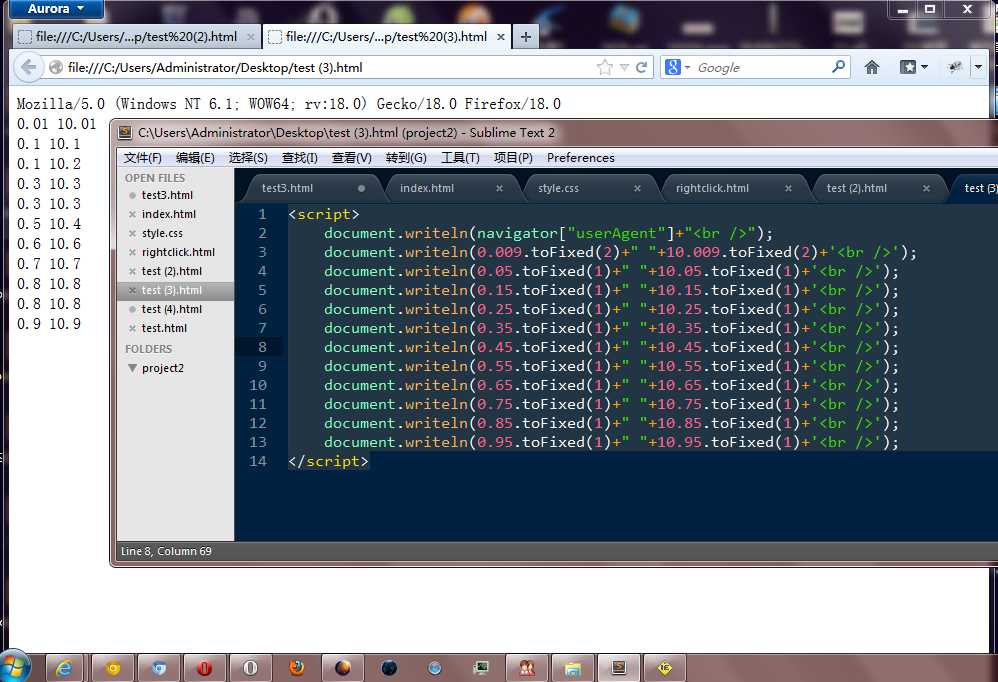Open the 工具(T) menu
The width and height of the screenshot is (998, 682).
coord(460,158)
